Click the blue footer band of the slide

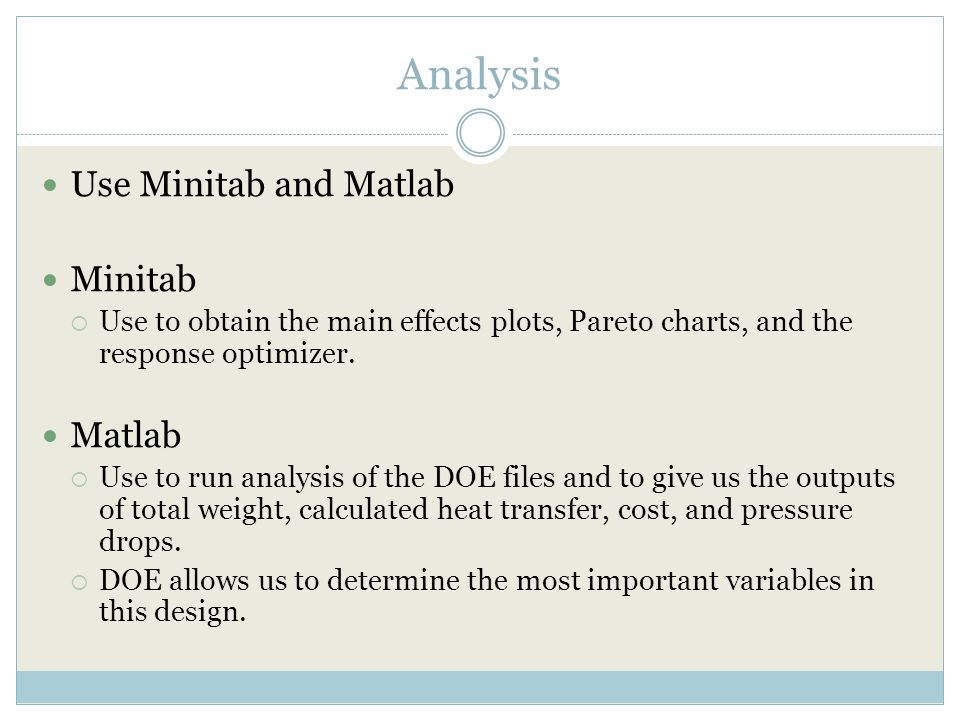coord(480,688)
